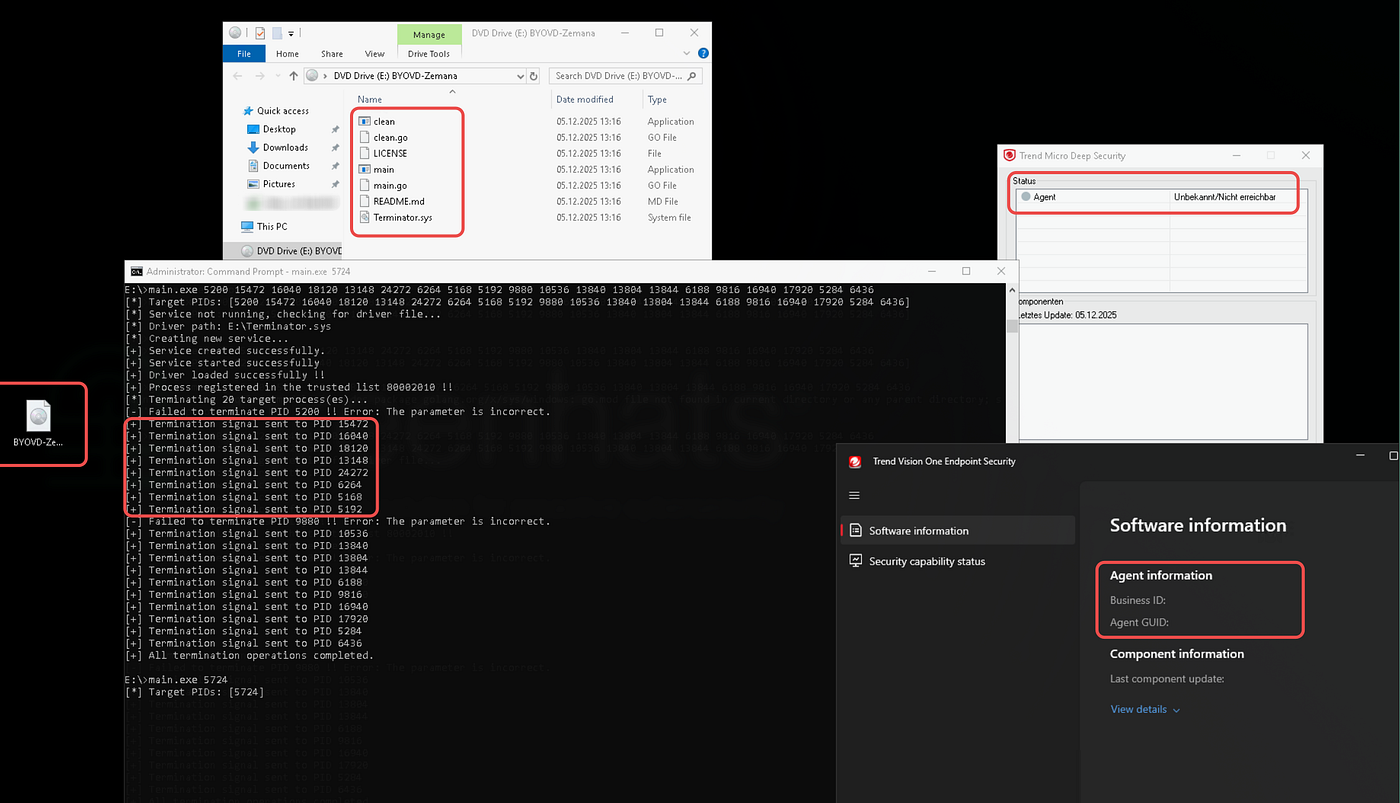Click the Trend Vision One Endpoint Security logo
This screenshot has width=1400, height=803.
[x=855, y=461]
